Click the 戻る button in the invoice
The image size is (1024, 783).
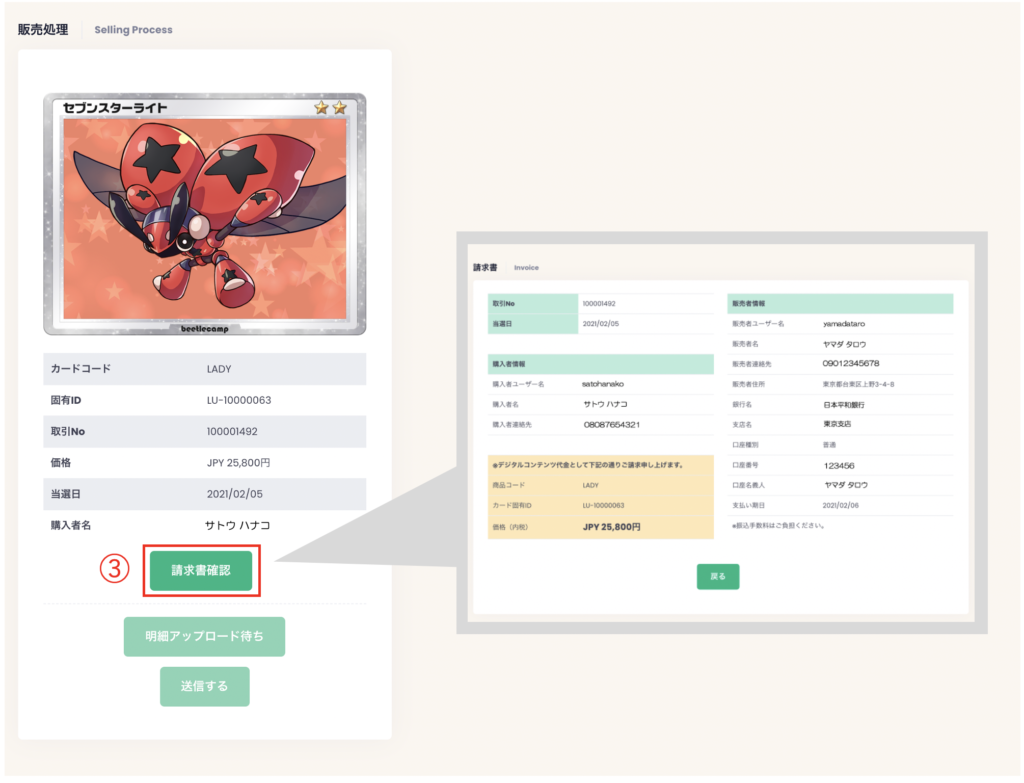tap(718, 577)
